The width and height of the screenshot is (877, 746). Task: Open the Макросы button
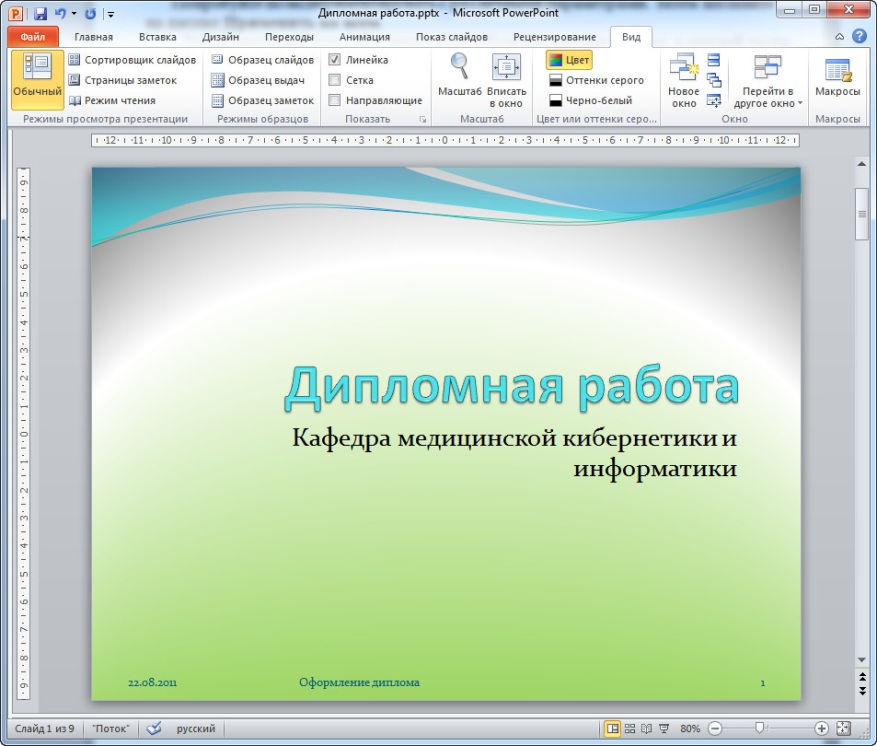[837, 77]
